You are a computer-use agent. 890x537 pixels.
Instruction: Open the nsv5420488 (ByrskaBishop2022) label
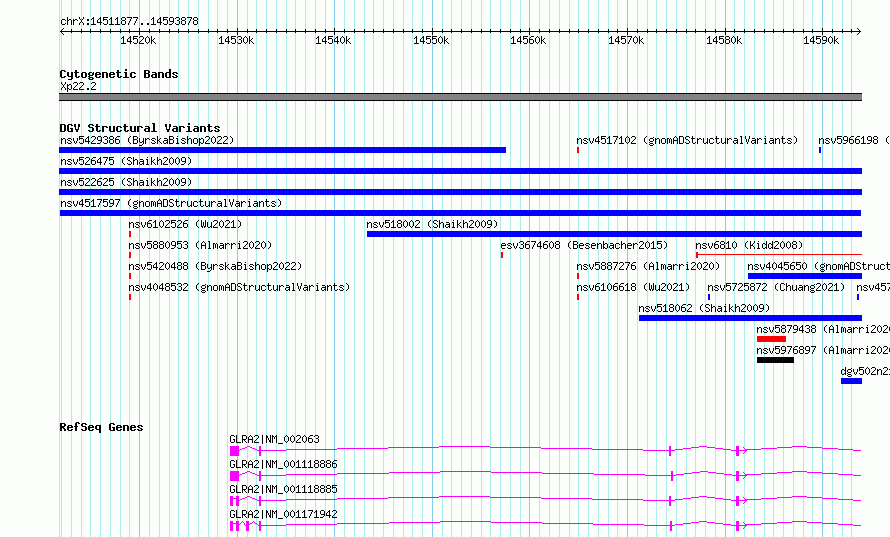point(215,266)
